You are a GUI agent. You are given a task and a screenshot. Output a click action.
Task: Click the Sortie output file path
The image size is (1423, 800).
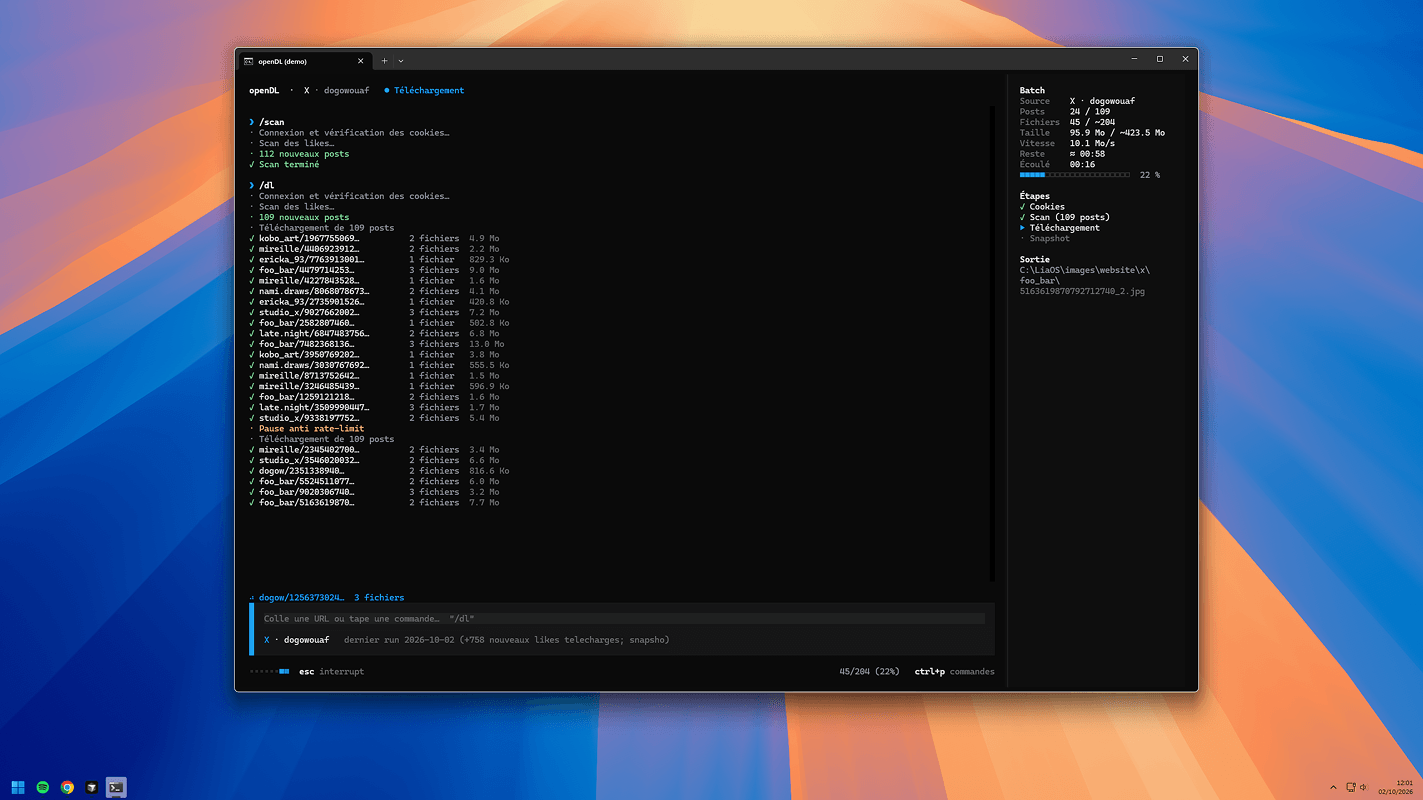1084,281
